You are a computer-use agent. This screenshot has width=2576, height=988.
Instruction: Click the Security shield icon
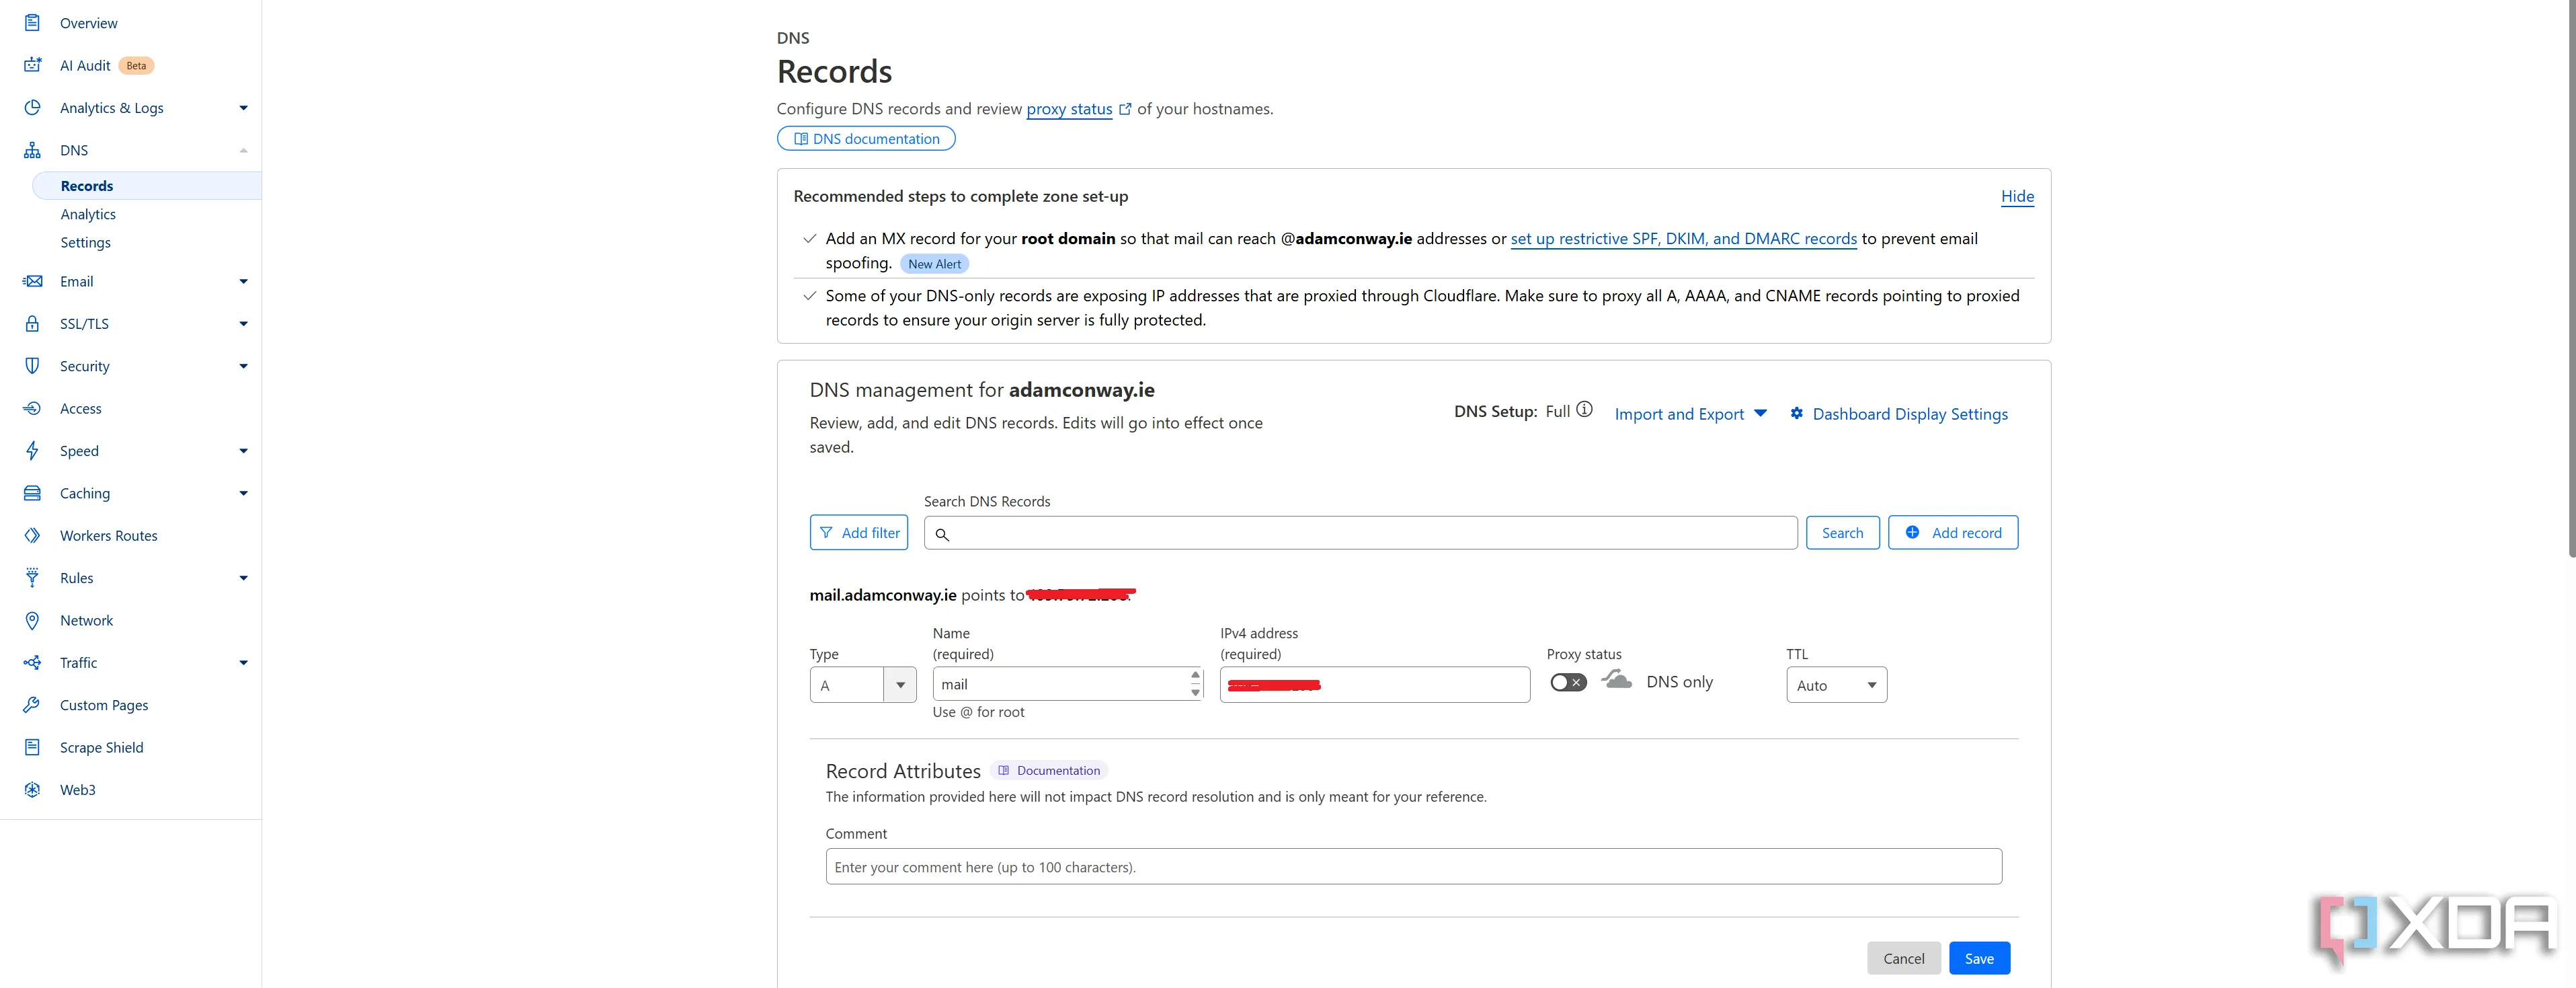(x=32, y=366)
